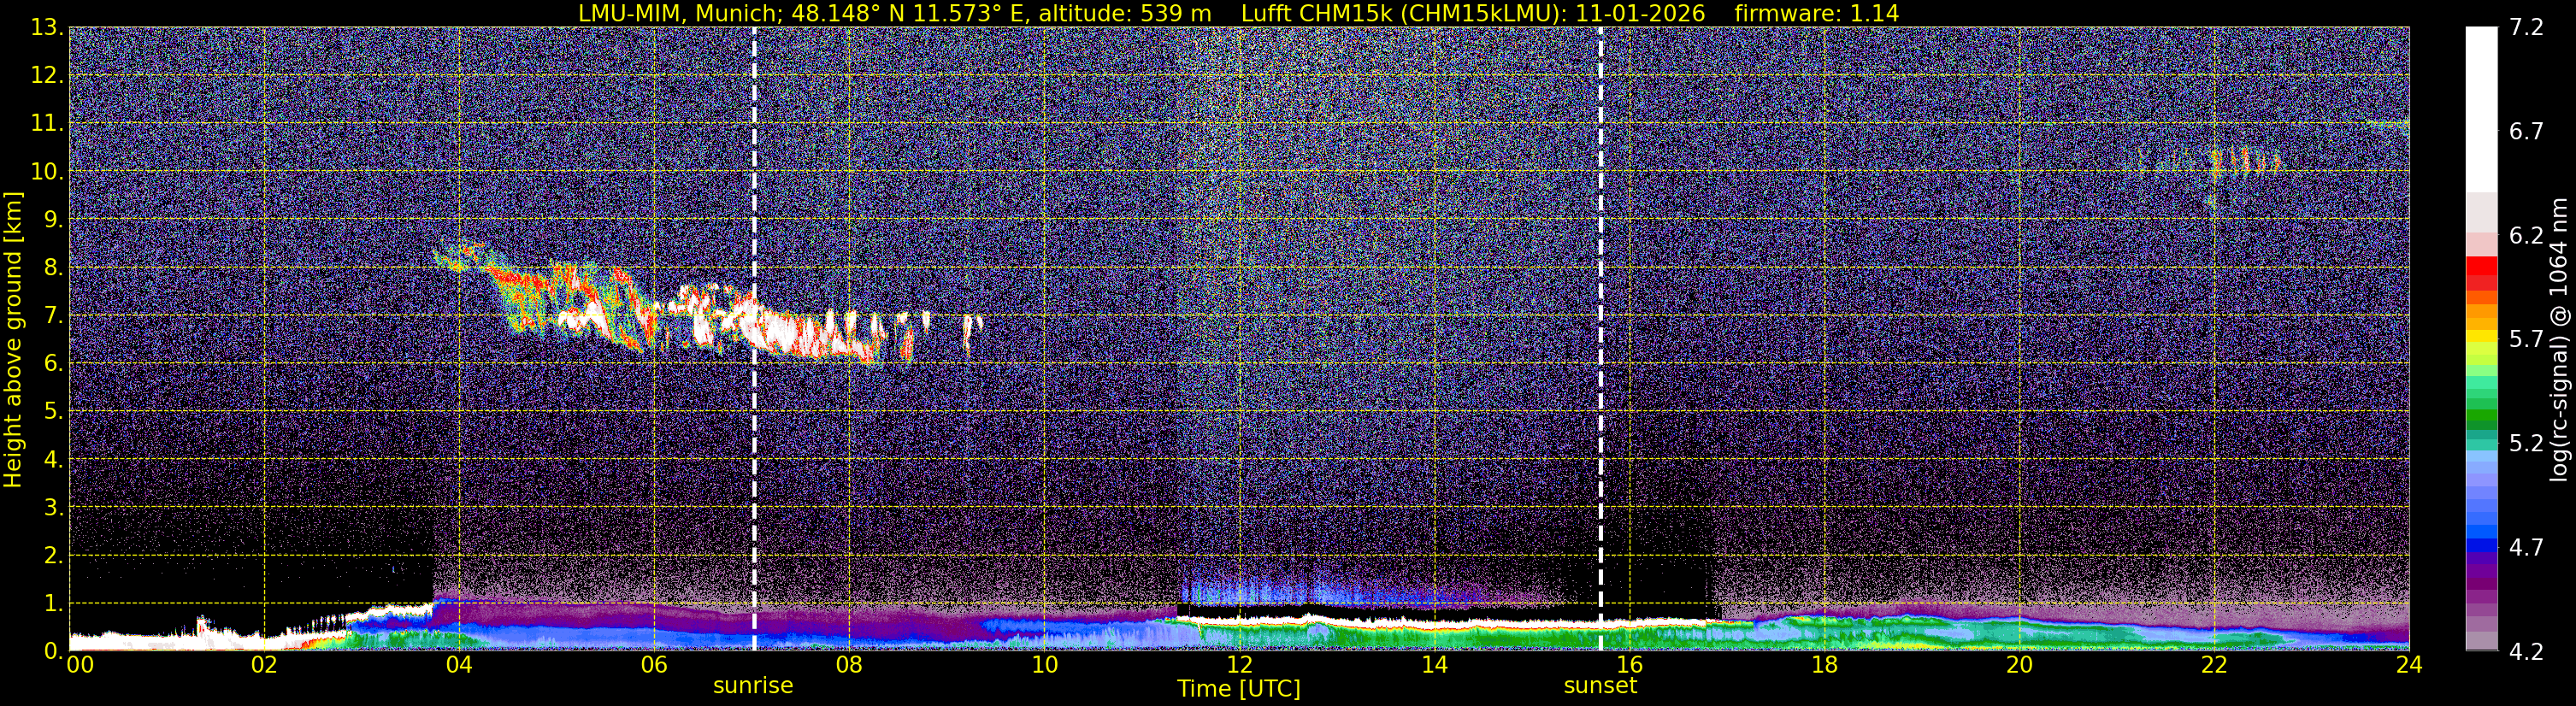Click the colorbar tick value '7.2'

pyautogui.click(x=2526, y=28)
